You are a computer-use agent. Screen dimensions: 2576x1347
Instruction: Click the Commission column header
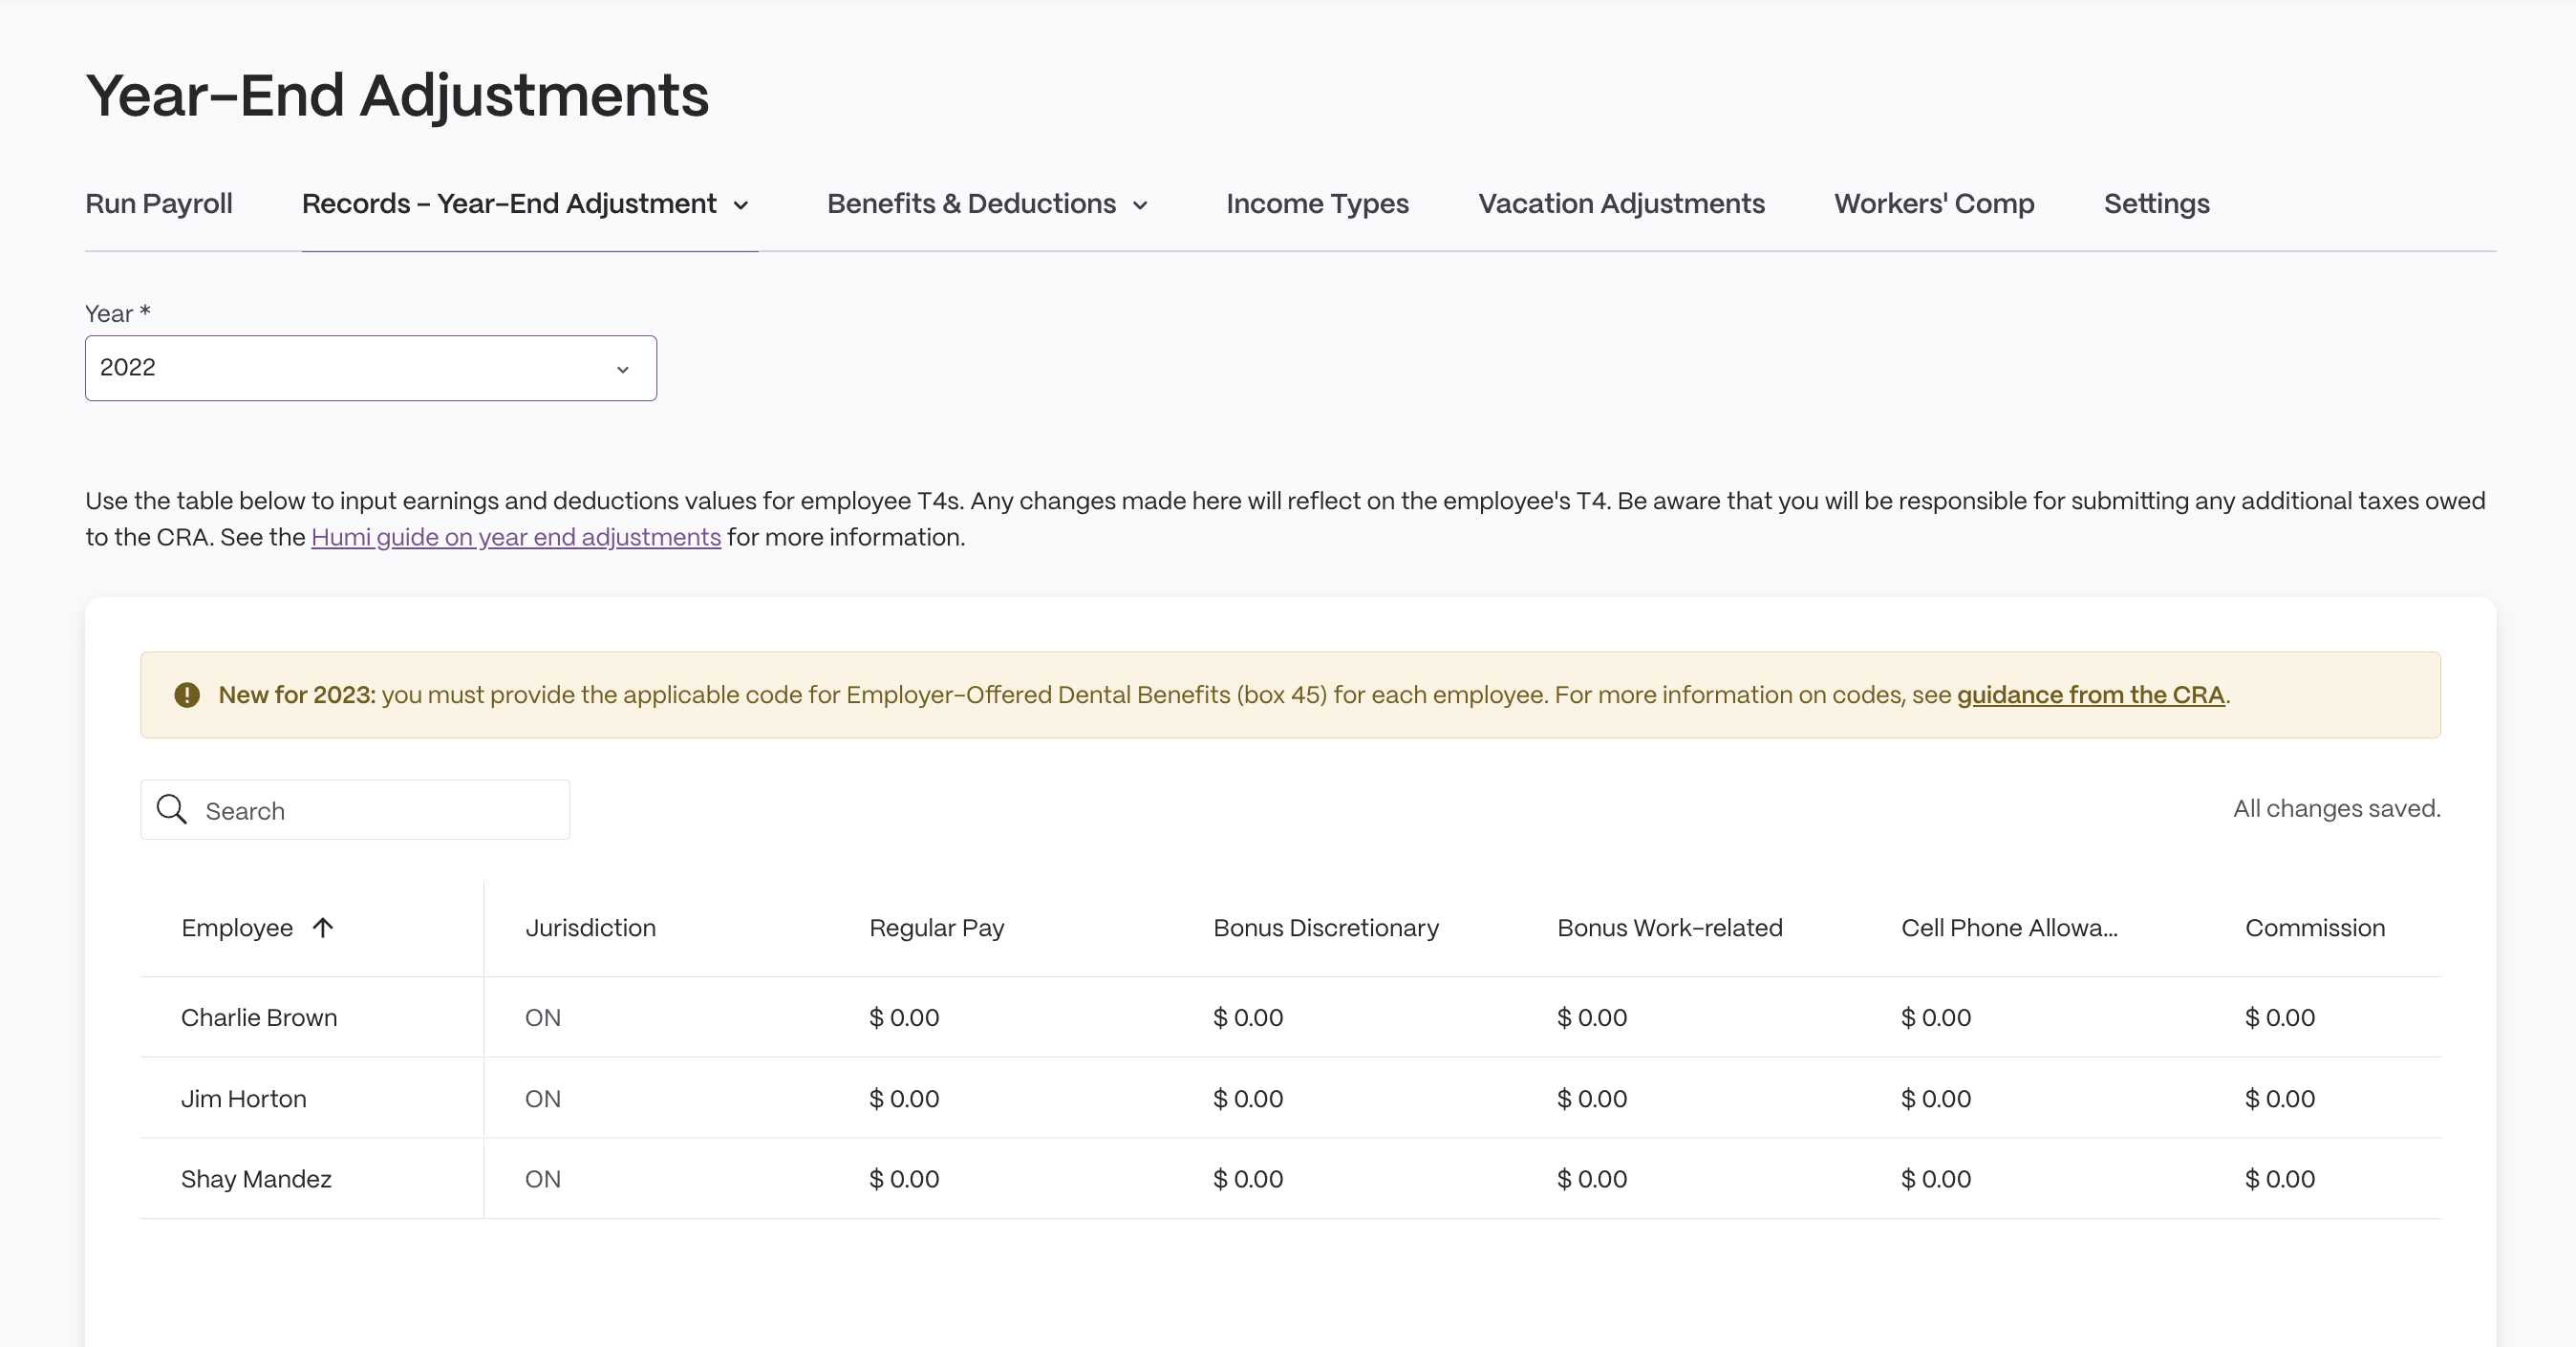click(2315, 928)
